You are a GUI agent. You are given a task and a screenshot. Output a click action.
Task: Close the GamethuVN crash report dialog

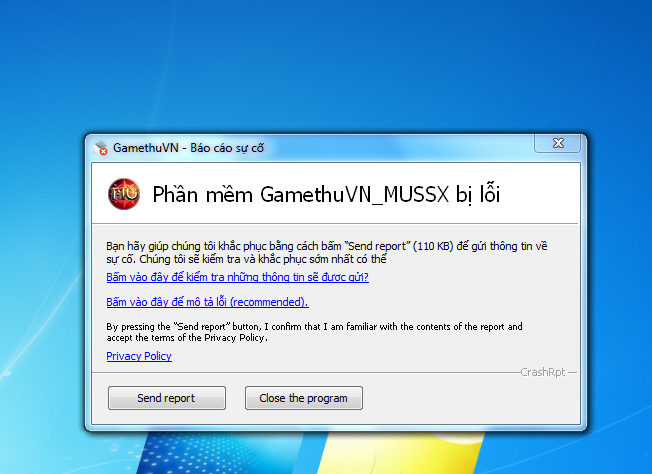(x=557, y=143)
